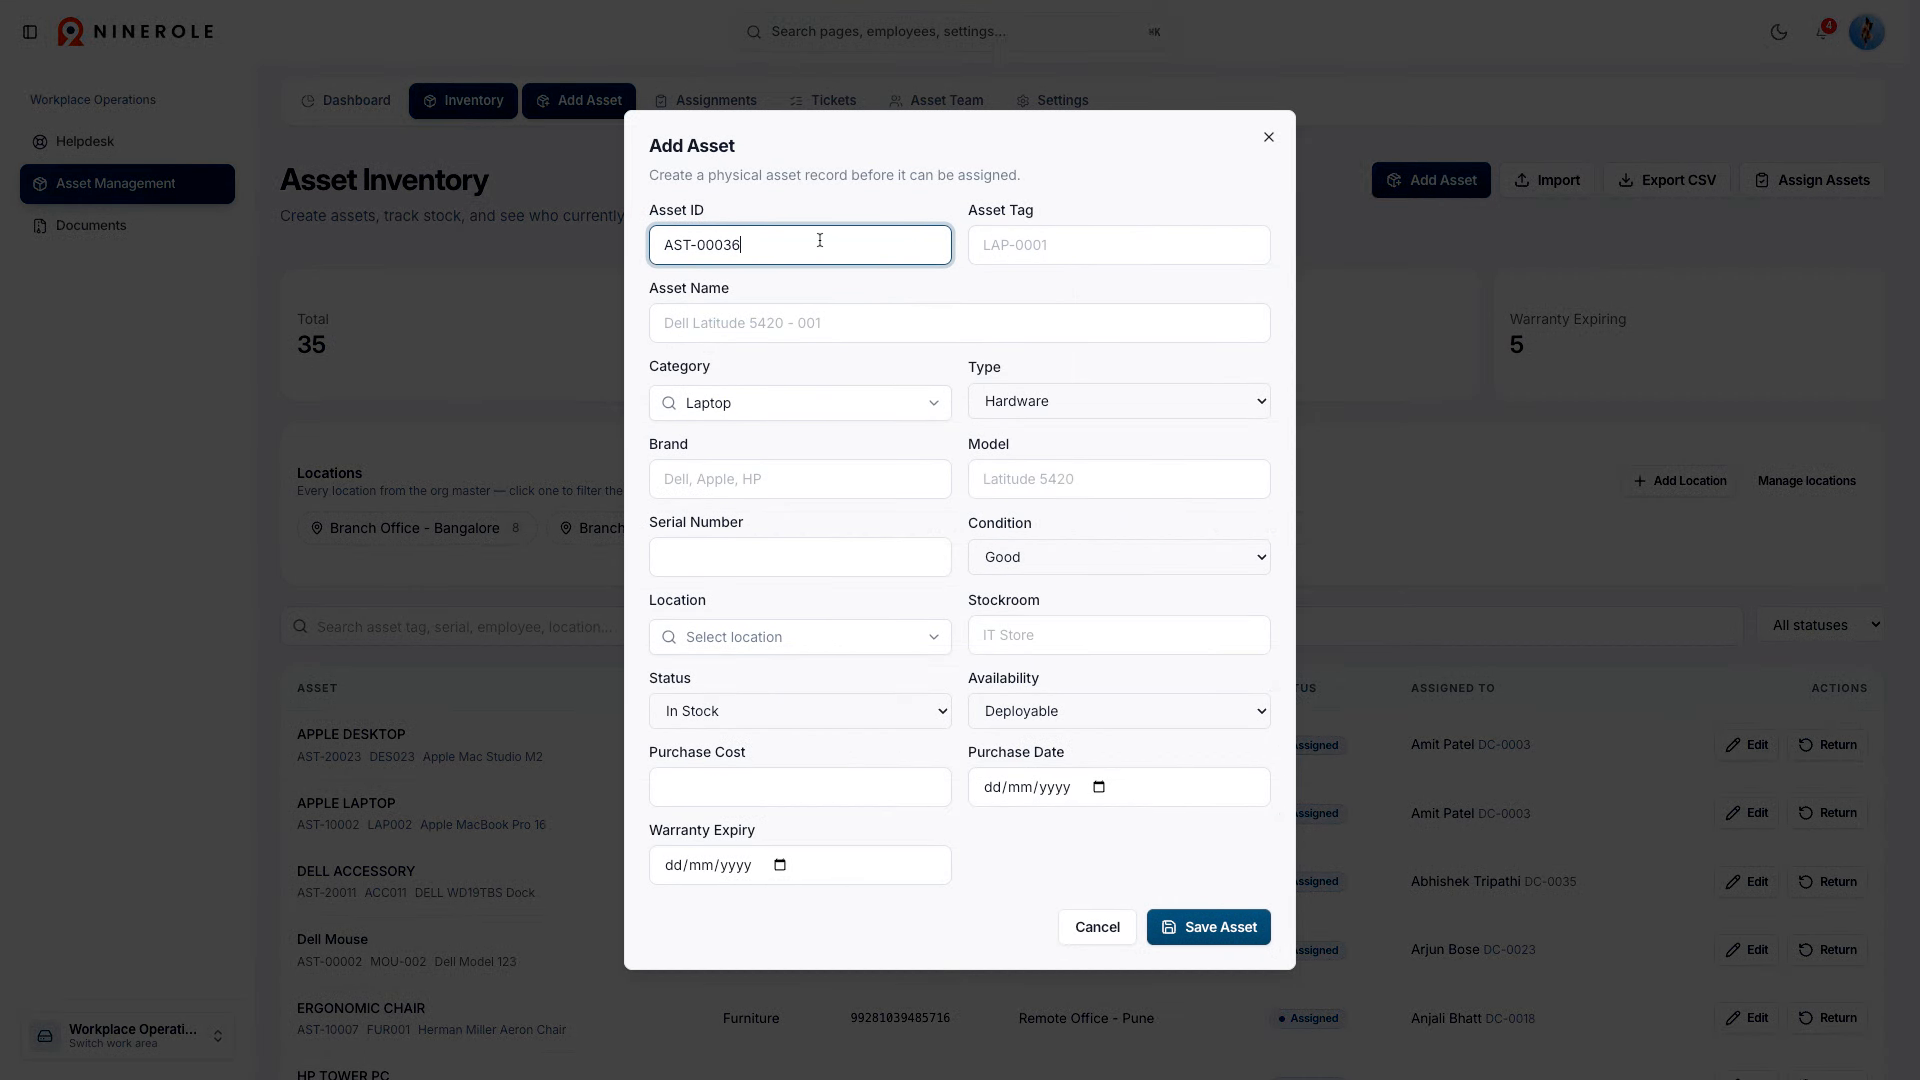Screen dimensions: 1920x1080
Task: Filter by Branch Office - Bangalore location
Action: pyautogui.click(x=416, y=528)
